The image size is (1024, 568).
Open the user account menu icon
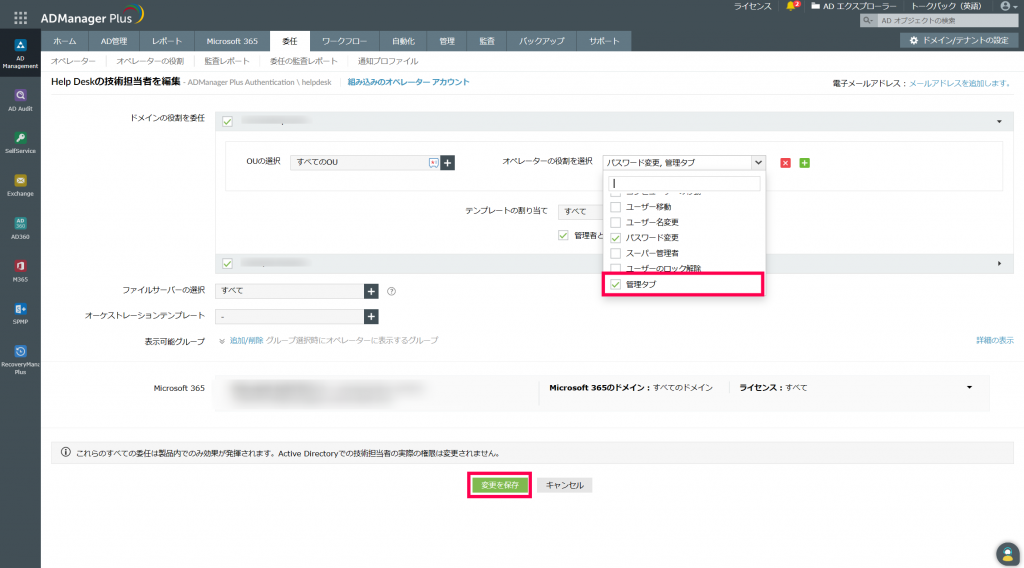(x=1008, y=6)
